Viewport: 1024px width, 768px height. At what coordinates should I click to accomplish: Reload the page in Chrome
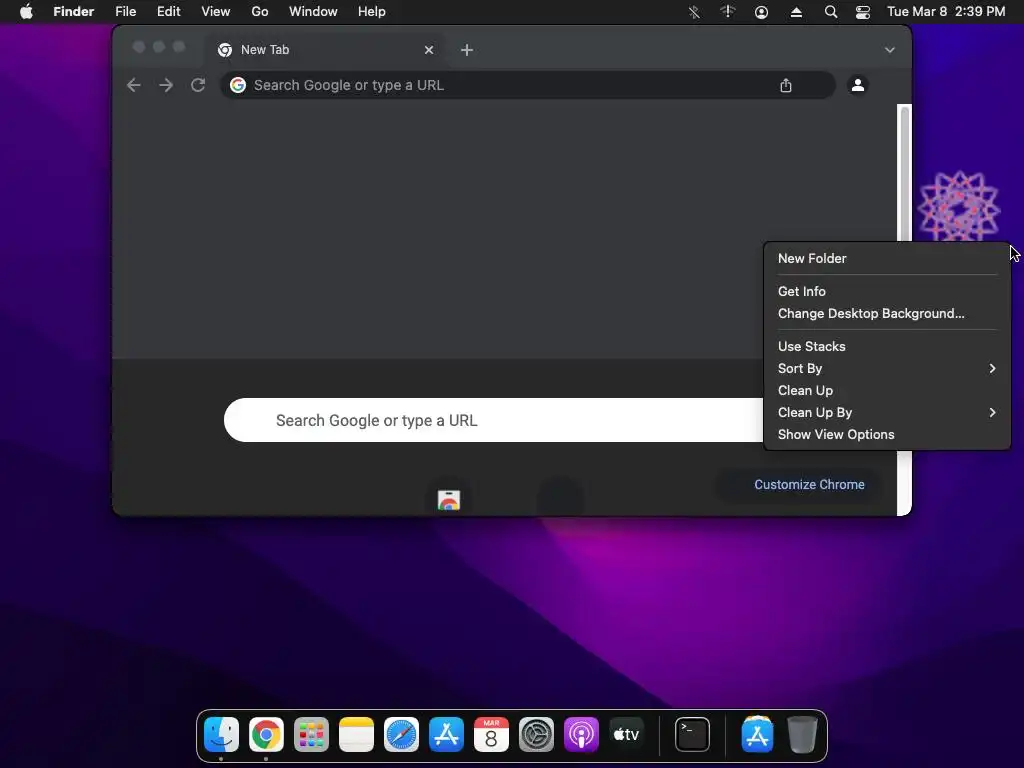pos(198,85)
